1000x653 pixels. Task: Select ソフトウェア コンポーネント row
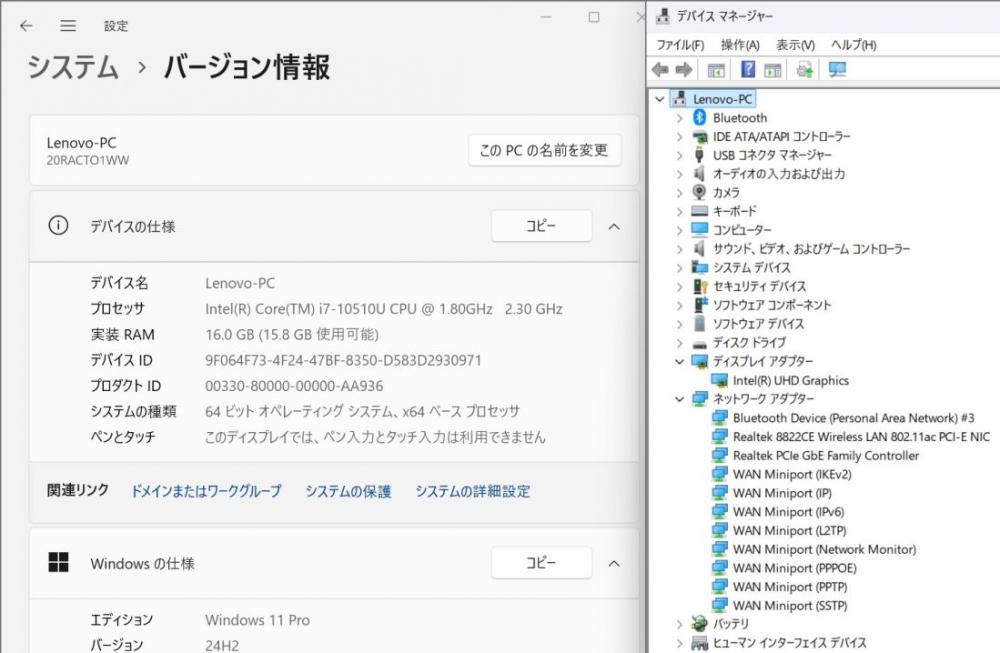point(772,305)
